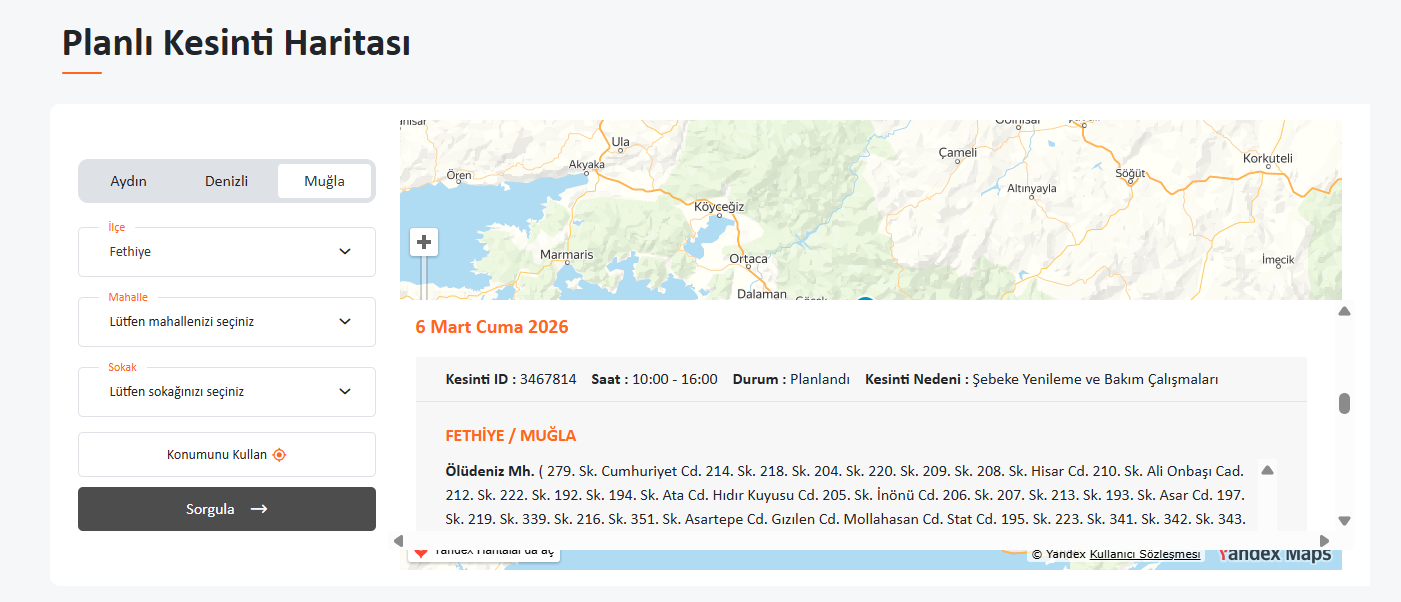
Task: Click the Dalaman label on map
Action: pyautogui.click(x=762, y=294)
